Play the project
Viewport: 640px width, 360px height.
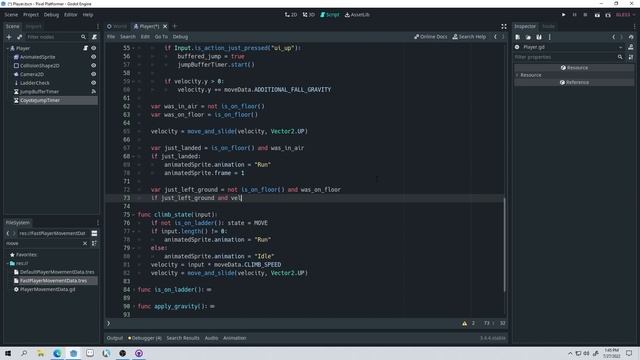click(564, 15)
